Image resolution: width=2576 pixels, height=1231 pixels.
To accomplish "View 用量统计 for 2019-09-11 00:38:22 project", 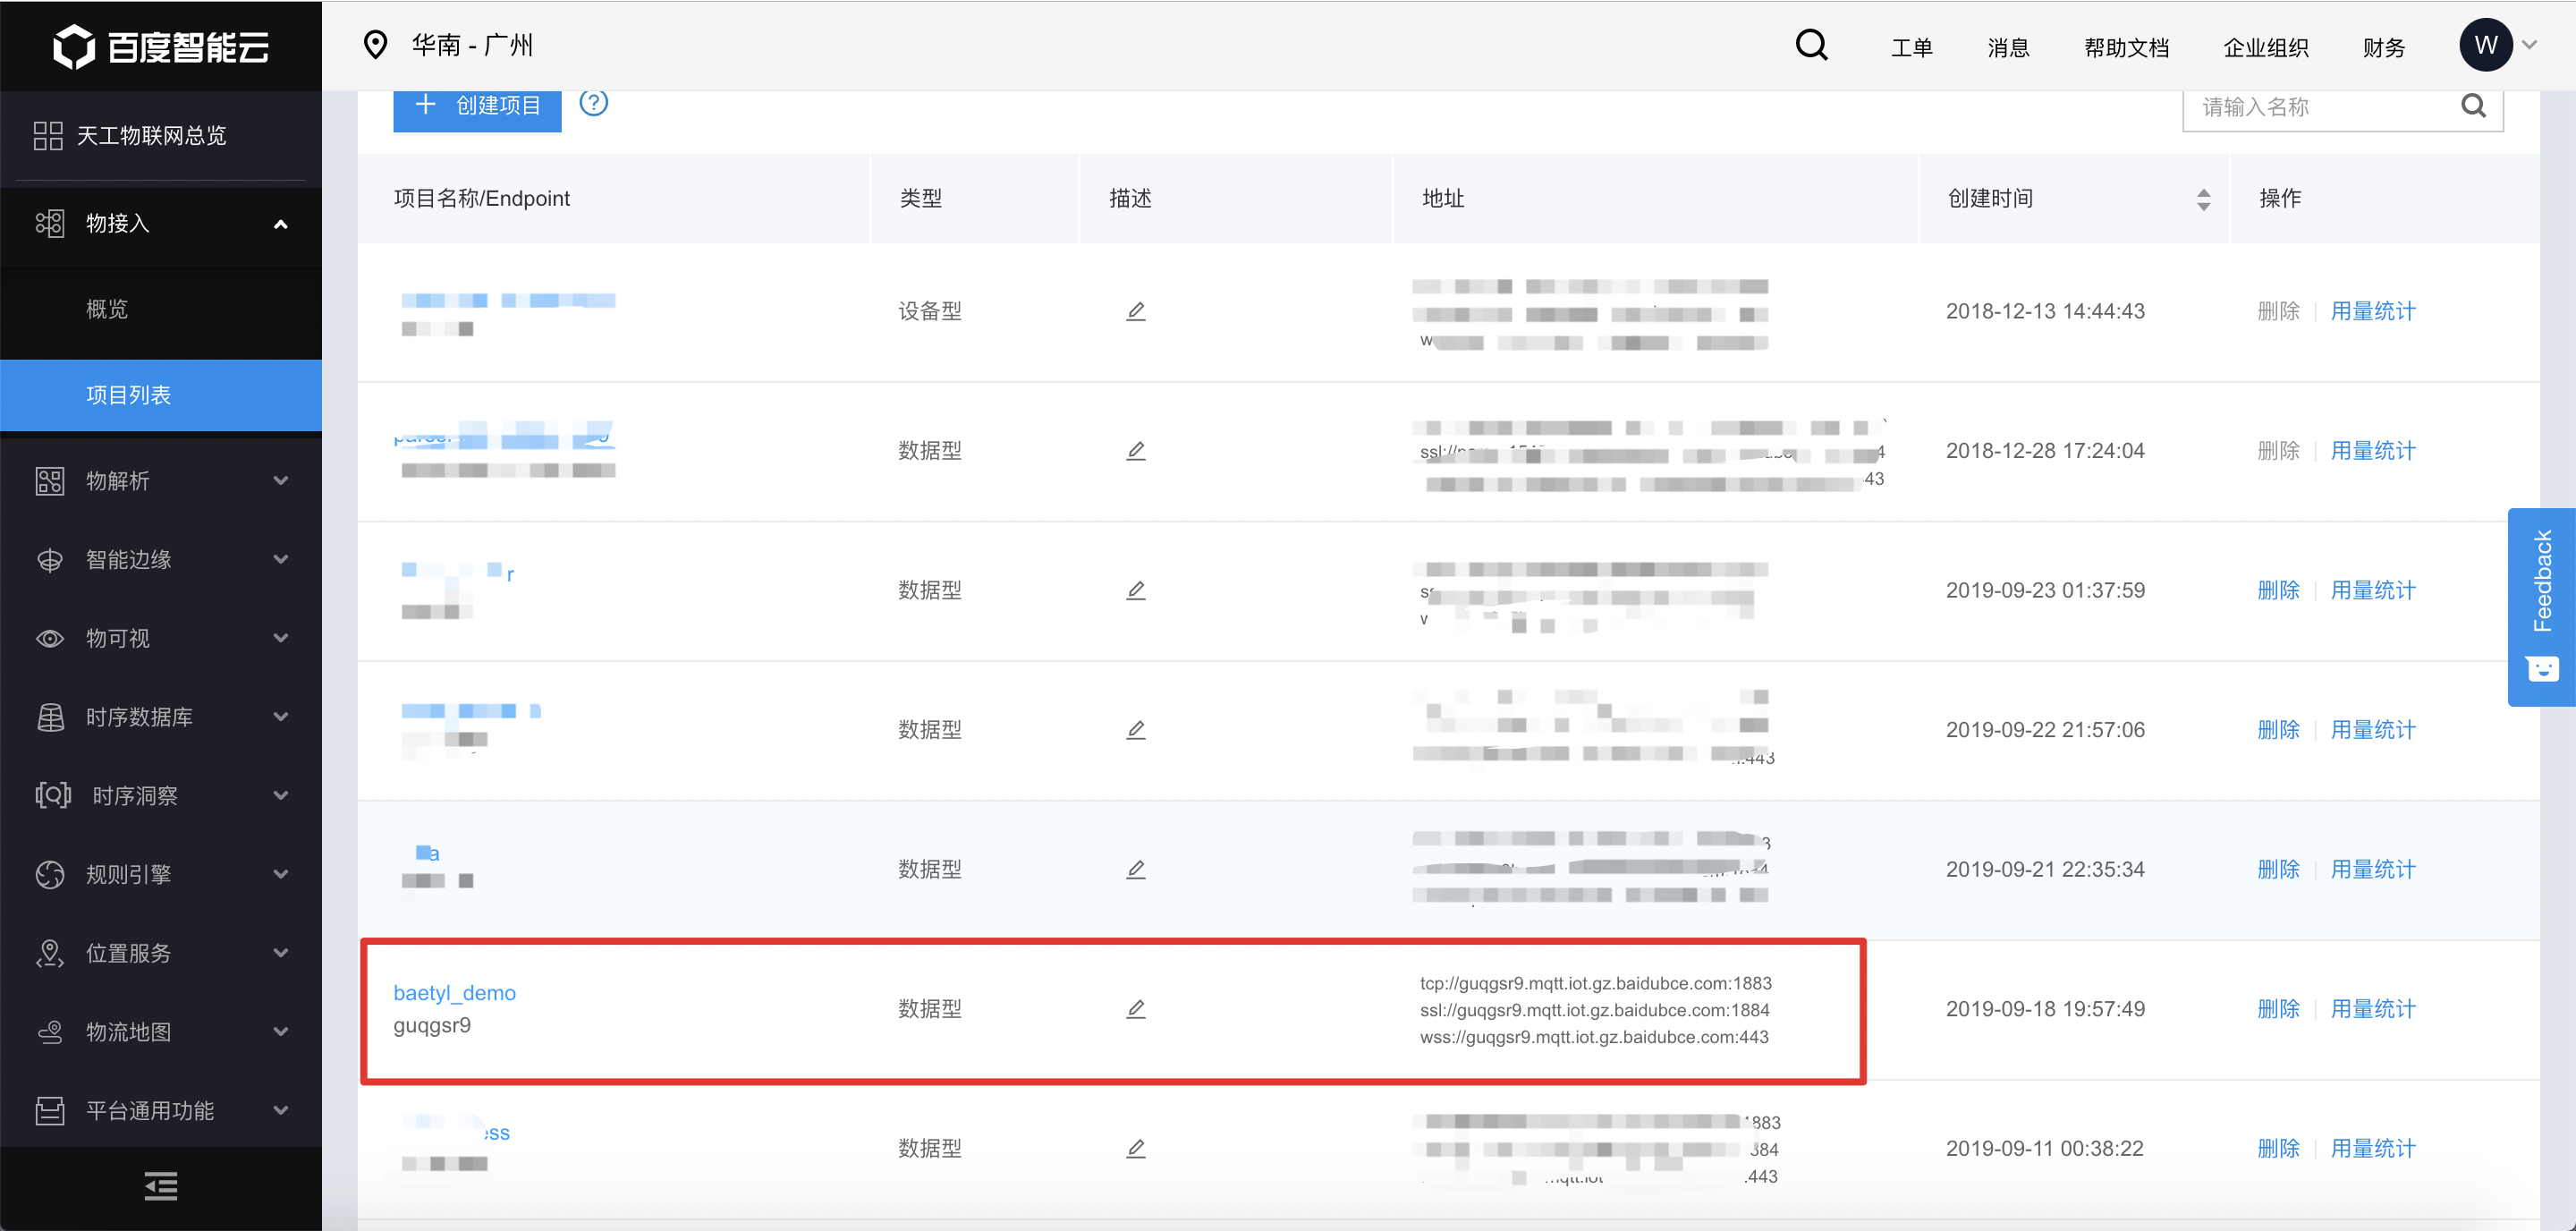I will click(2372, 1148).
